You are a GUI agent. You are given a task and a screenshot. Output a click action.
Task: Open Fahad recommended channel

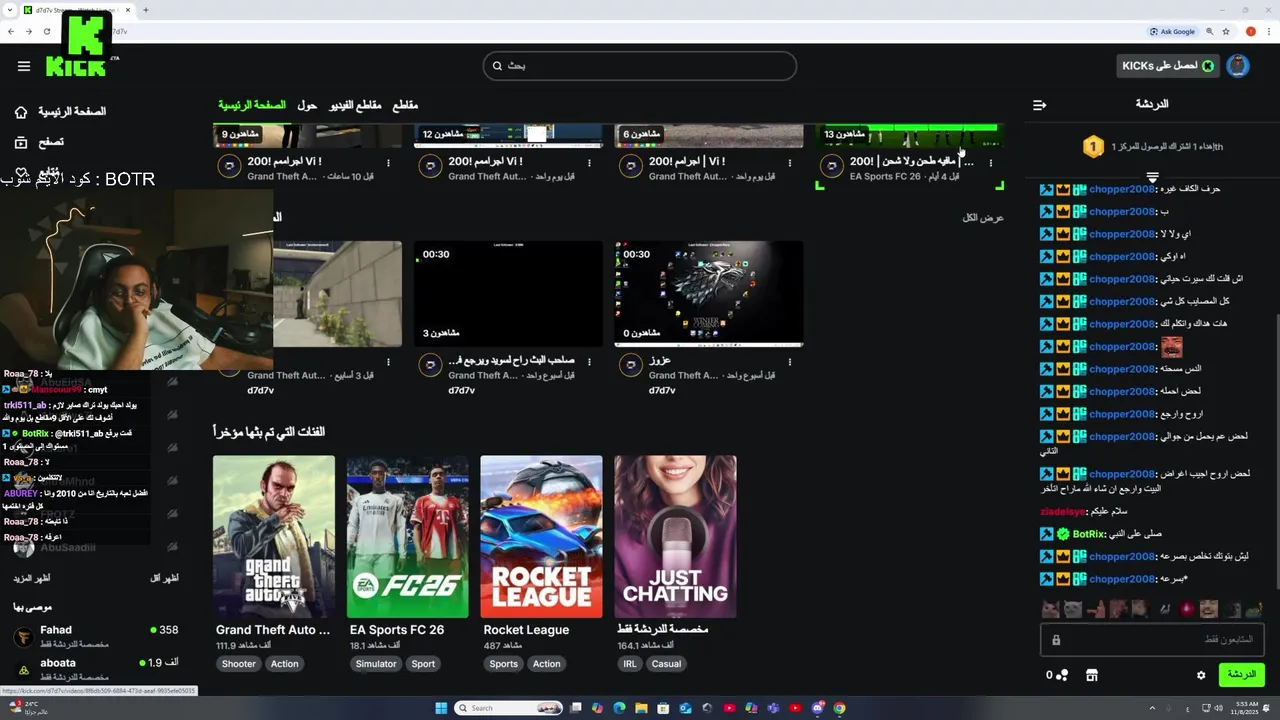pos(96,636)
